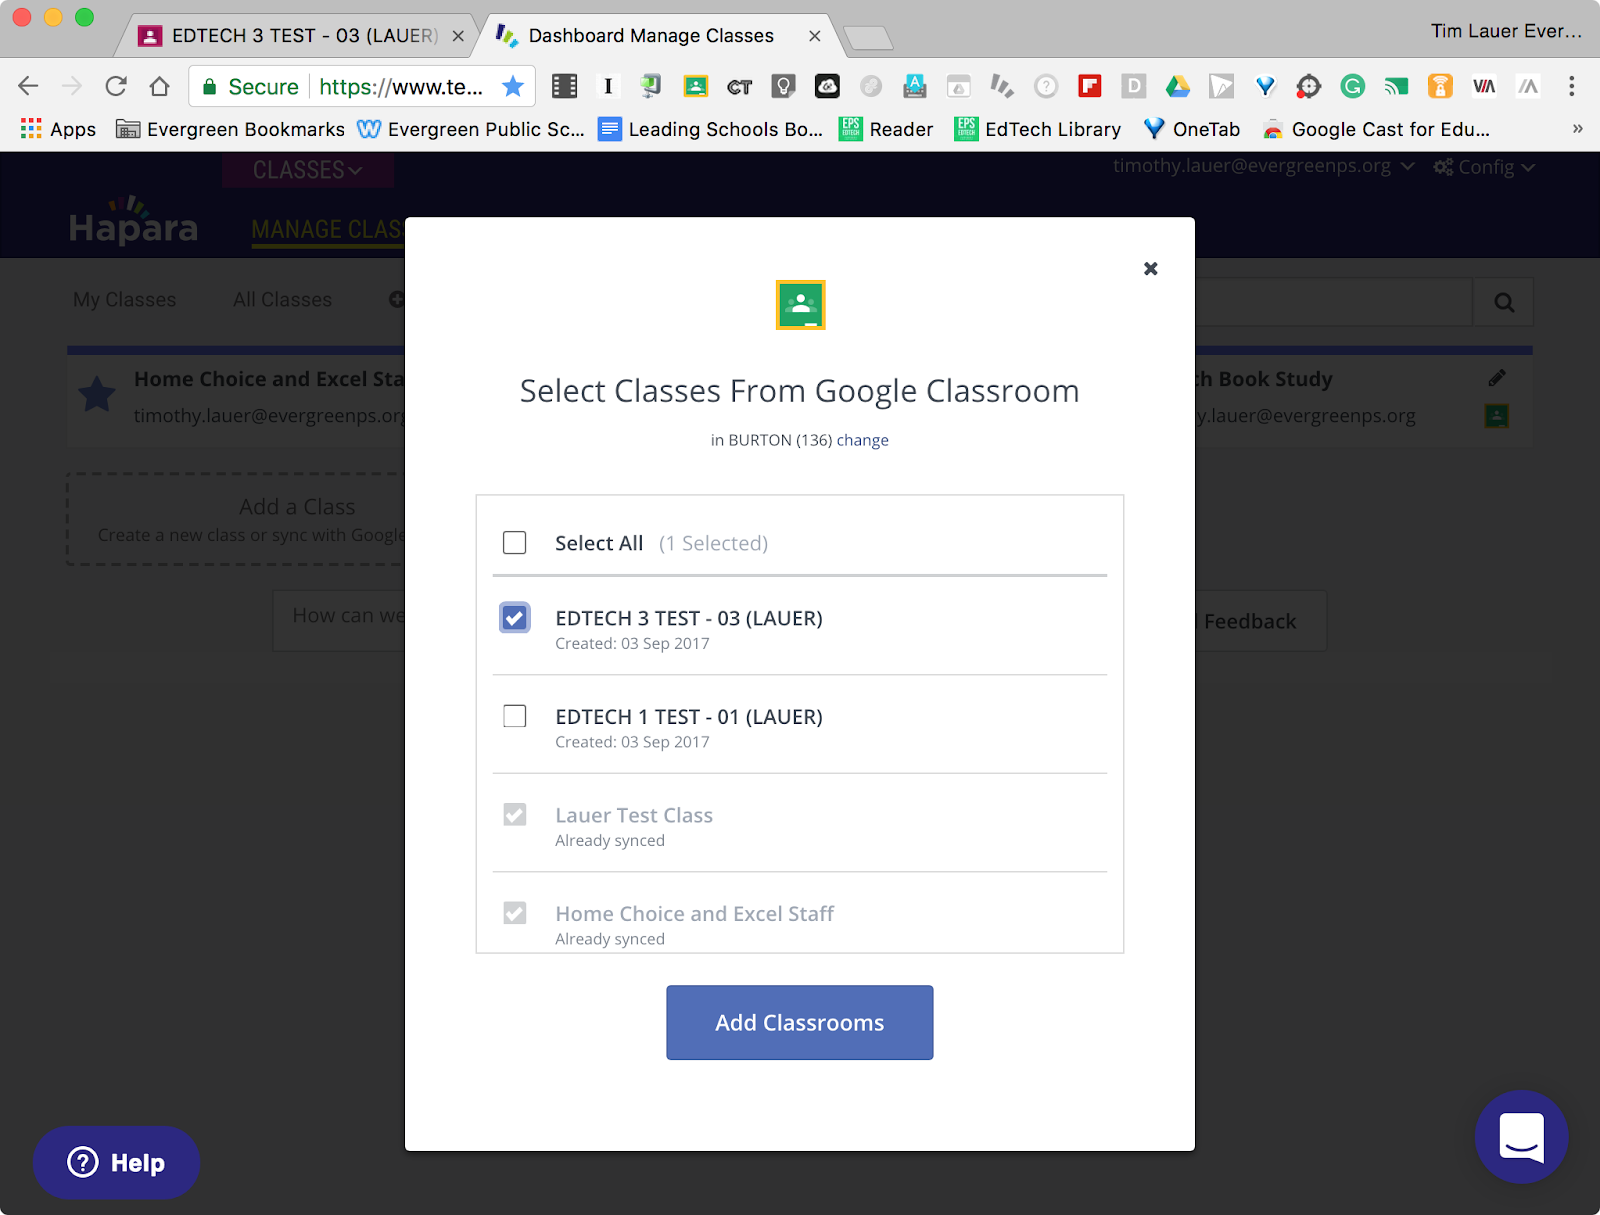Click Home Choice and Excel Staff checkbox
This screenshot has width=1600, height=1215.
pyautogui.click(x=515, y=913)
